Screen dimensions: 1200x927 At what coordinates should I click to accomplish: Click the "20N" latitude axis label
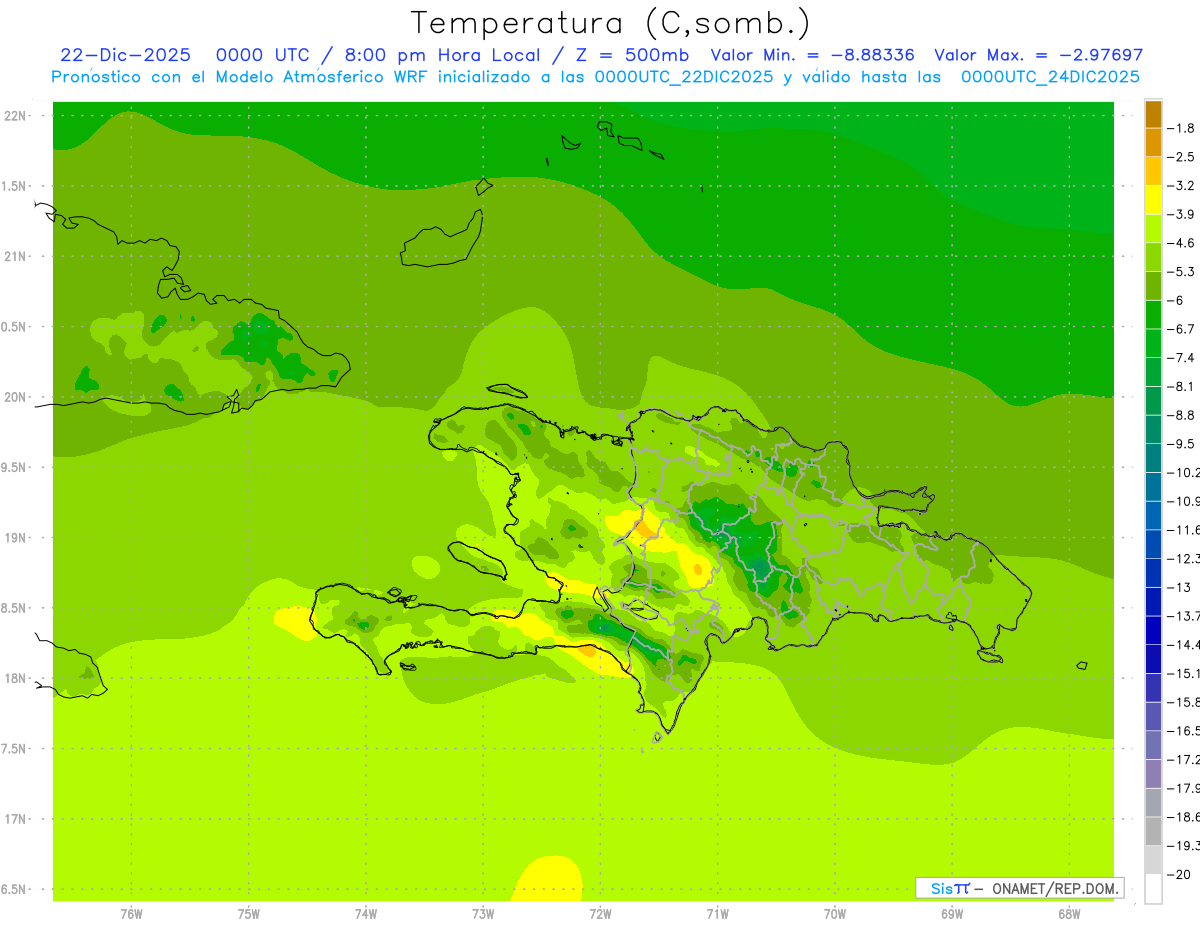[x=14, y=397]
